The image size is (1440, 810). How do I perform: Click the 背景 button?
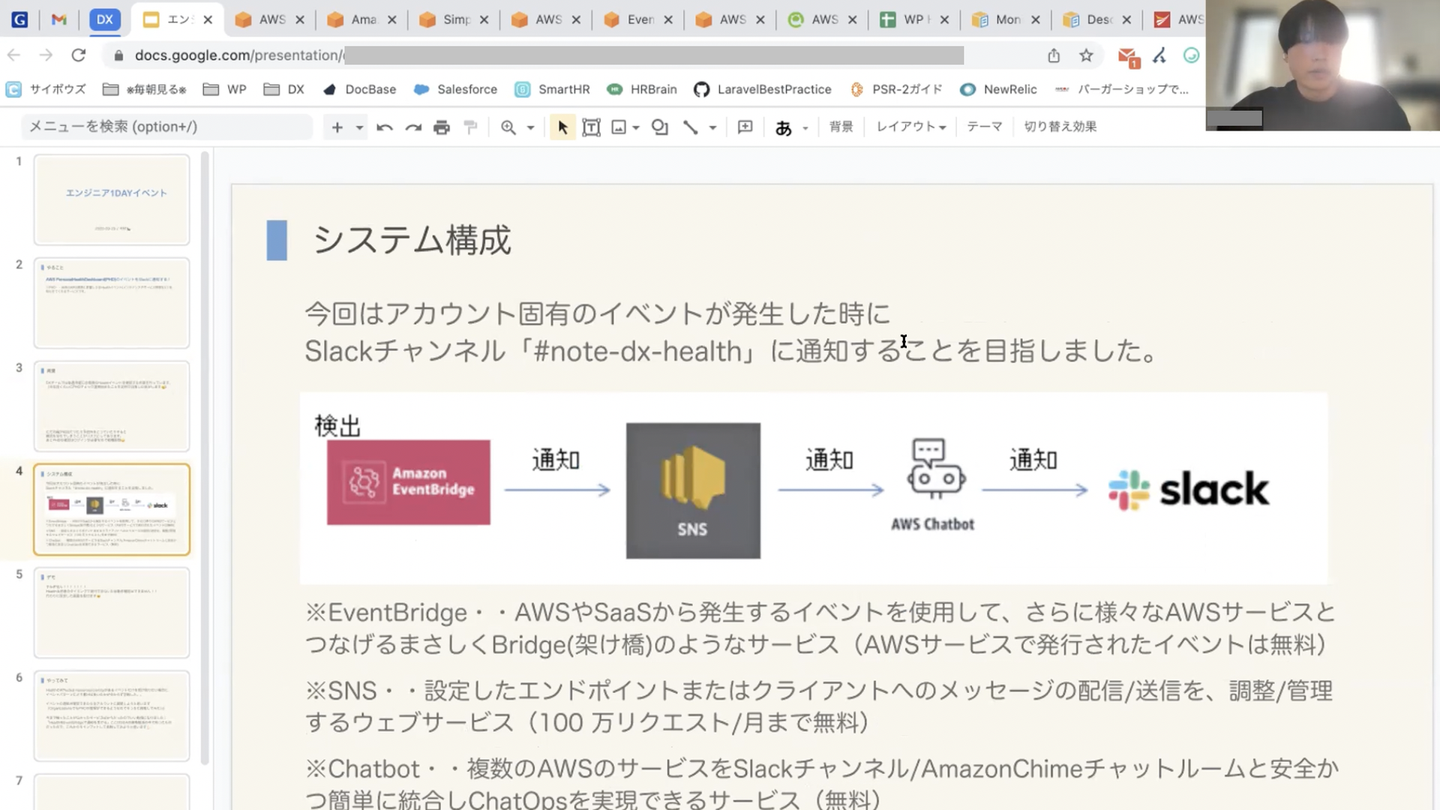click(x=841, y=127)
